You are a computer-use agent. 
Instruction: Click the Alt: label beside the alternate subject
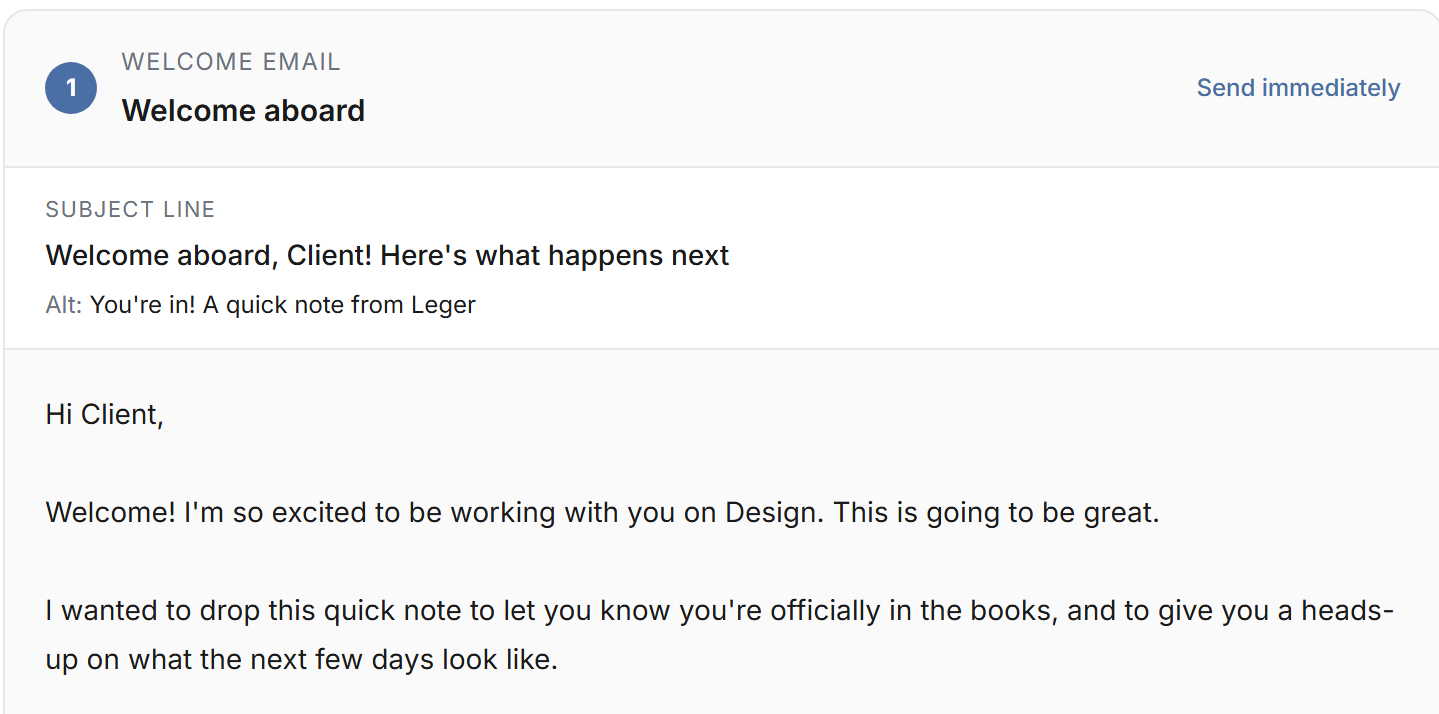(63, 305)
